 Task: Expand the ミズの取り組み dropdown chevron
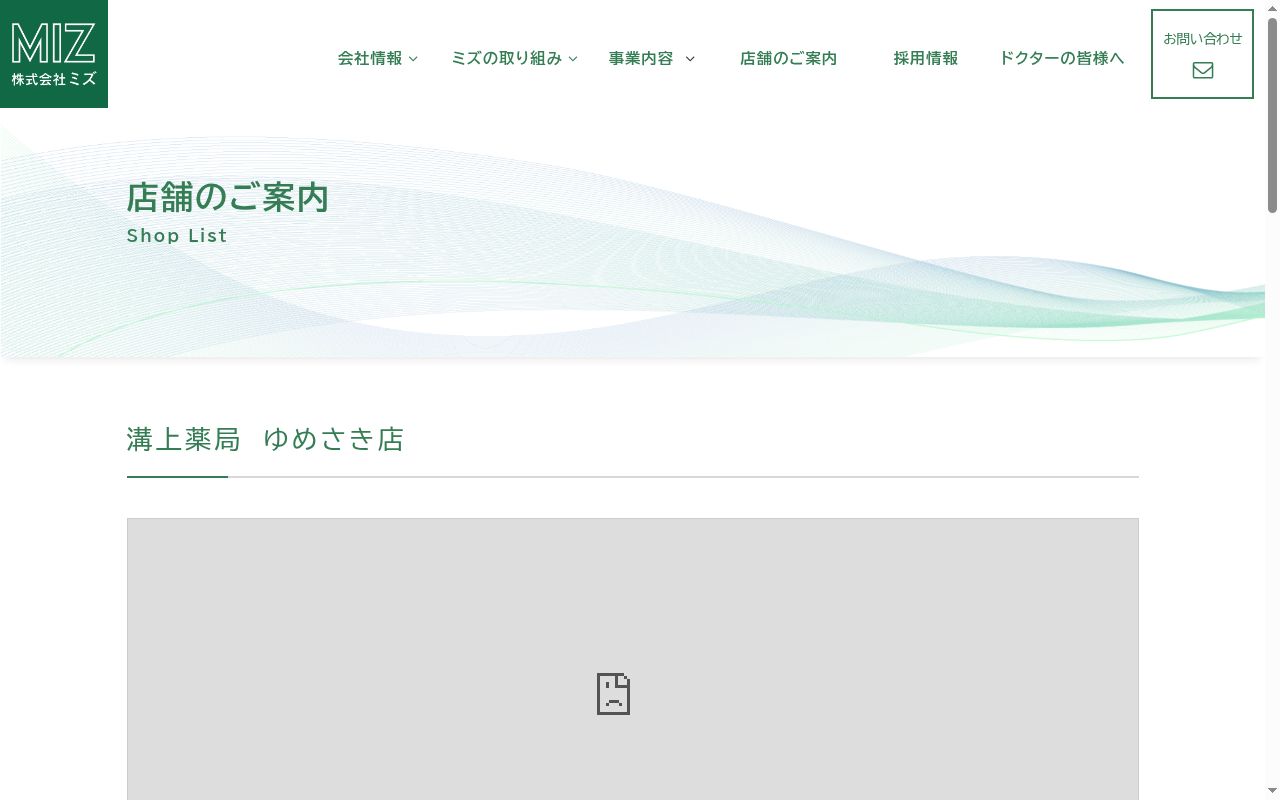pos(573,59)
